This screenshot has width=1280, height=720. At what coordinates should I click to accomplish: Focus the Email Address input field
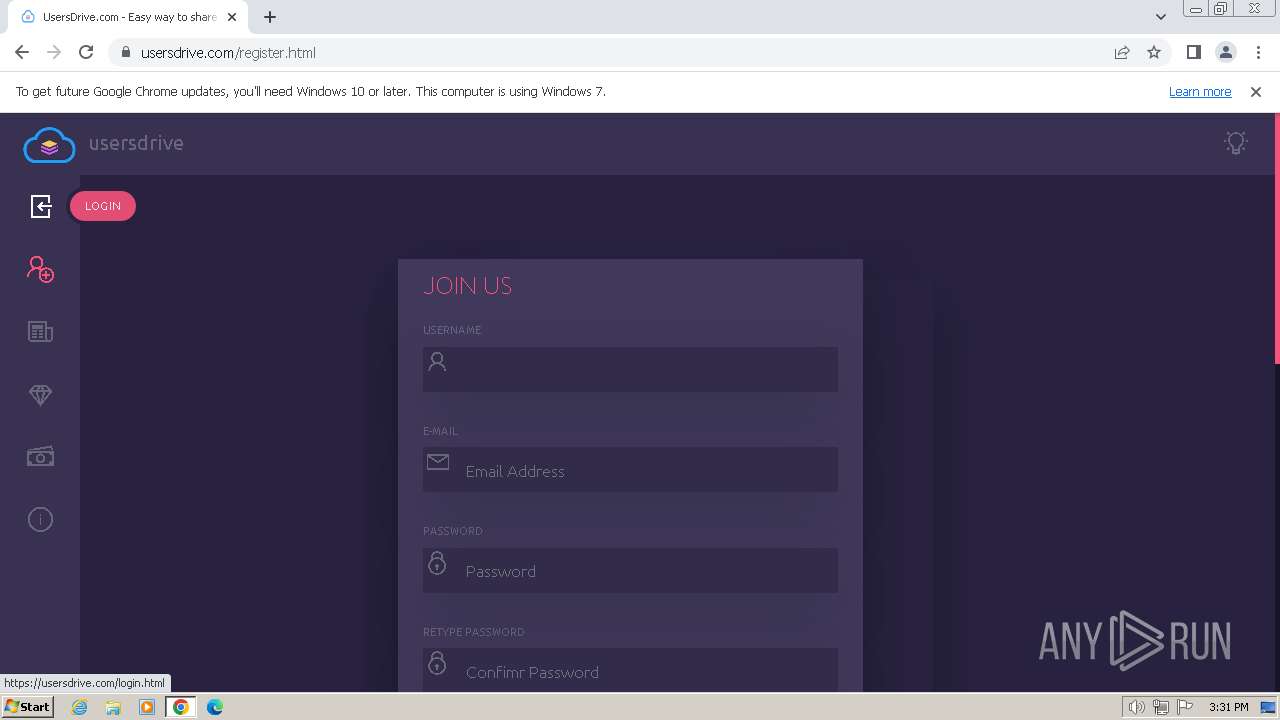coord(630,470)
